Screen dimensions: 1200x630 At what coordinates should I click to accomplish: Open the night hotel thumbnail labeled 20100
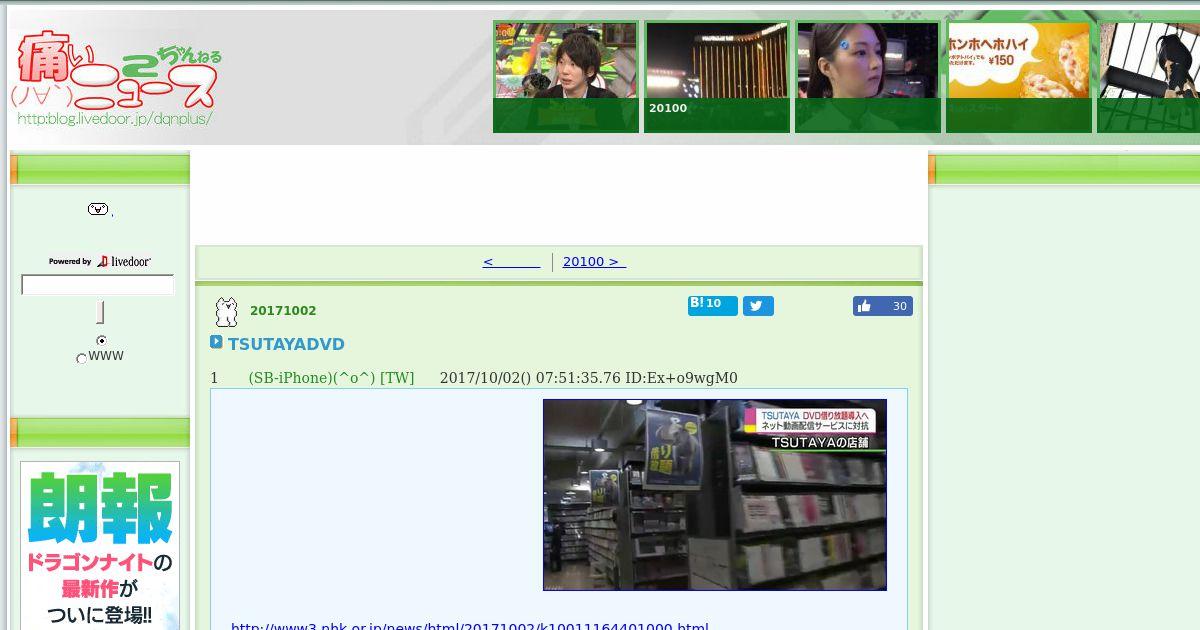(717, 77)
